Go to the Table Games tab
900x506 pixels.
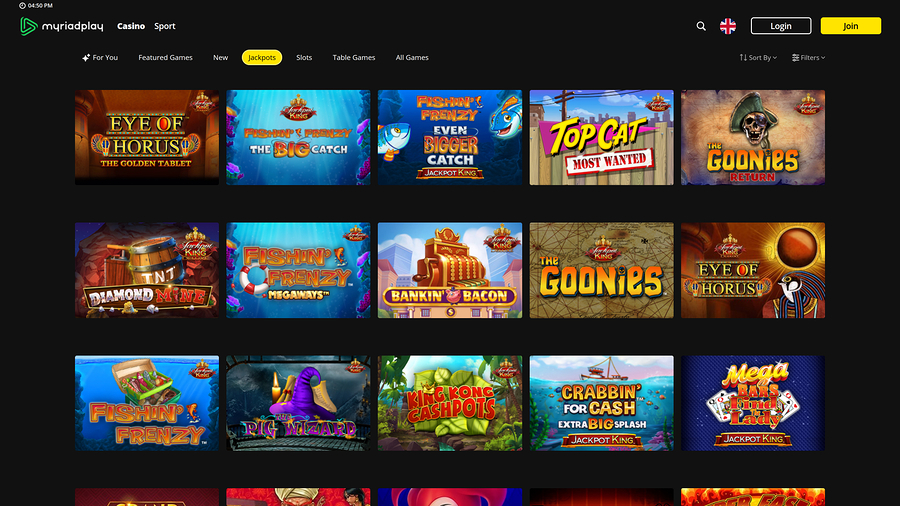[354, 57]
